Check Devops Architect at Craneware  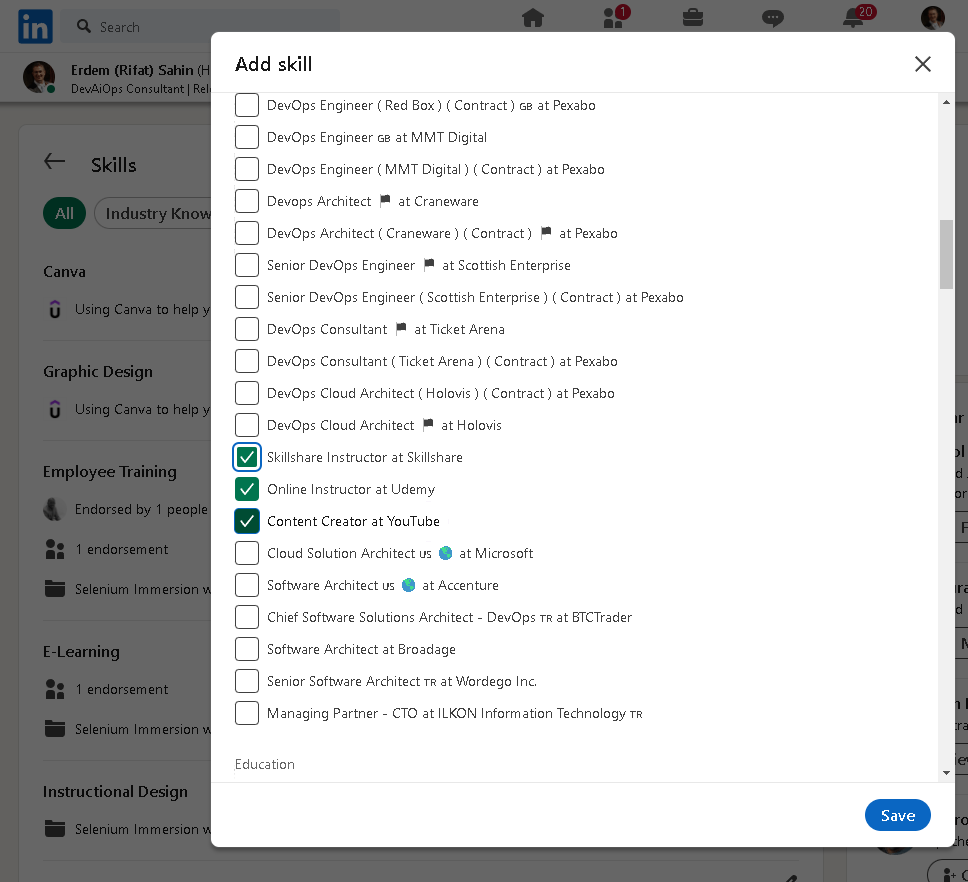point(246,201)
